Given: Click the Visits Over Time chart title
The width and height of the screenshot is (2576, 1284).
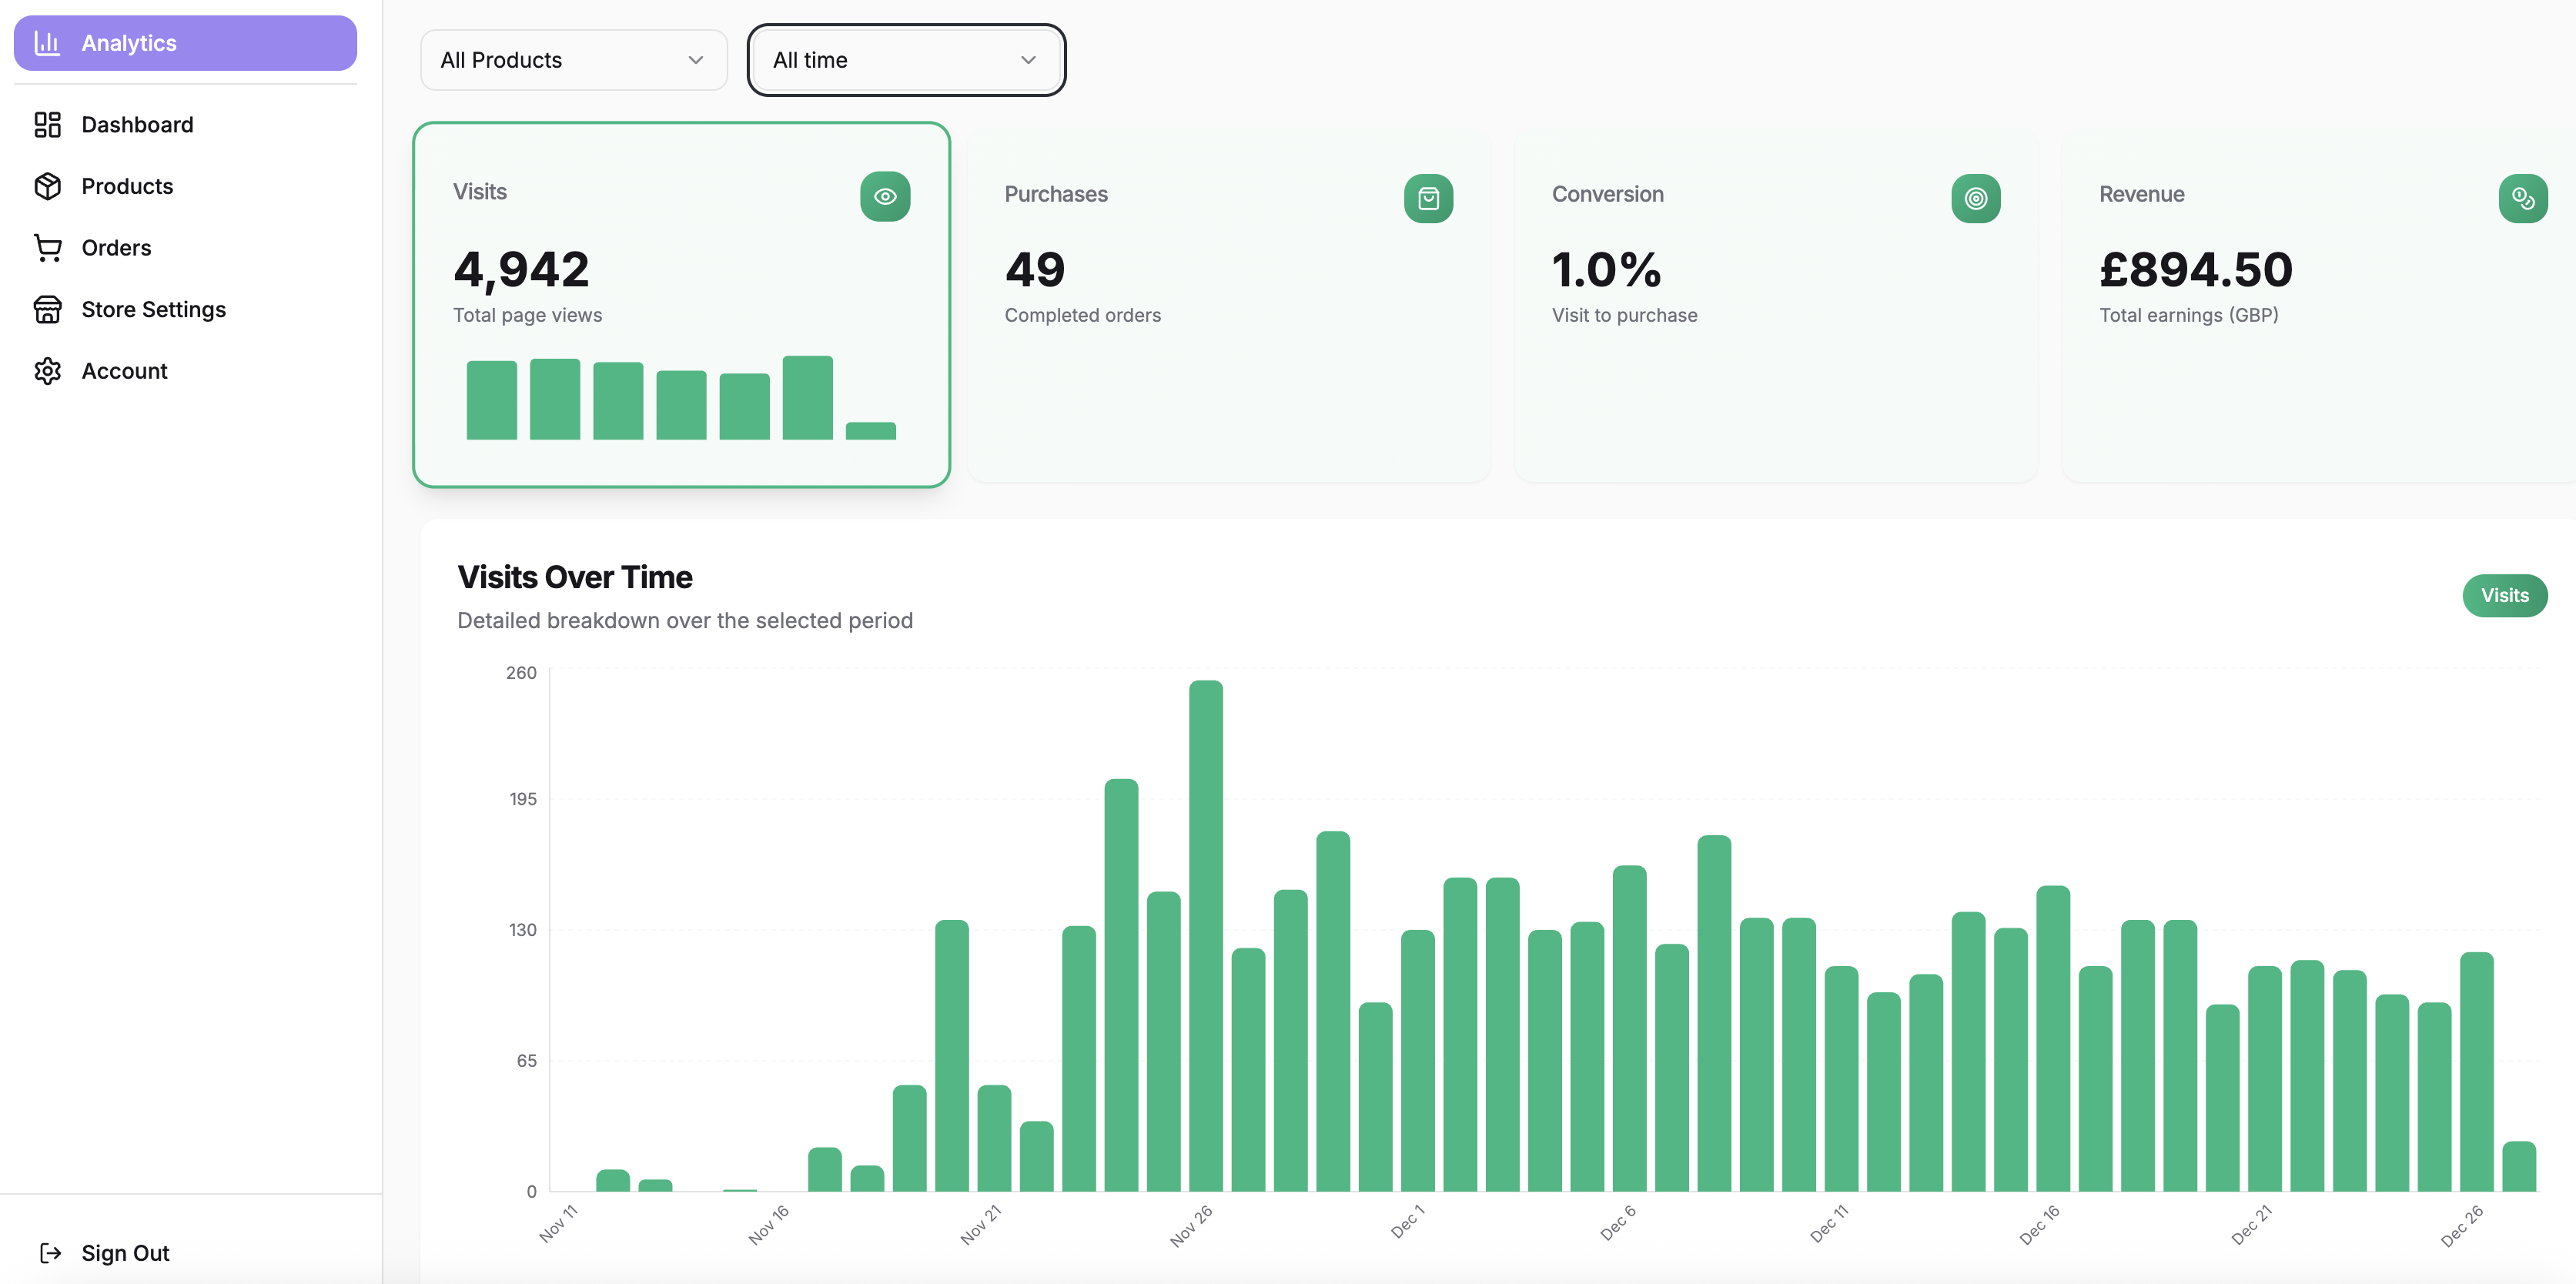Looking at the screenshot, I should tap(575, 577).
